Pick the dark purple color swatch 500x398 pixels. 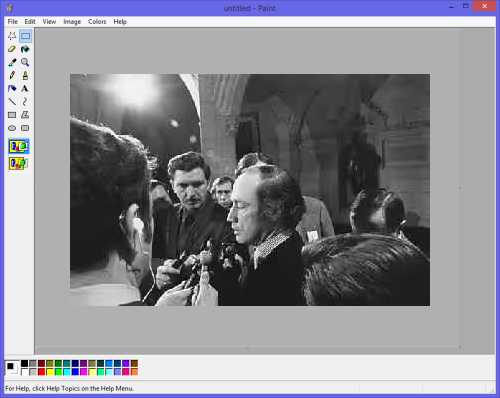coord(84,363)
